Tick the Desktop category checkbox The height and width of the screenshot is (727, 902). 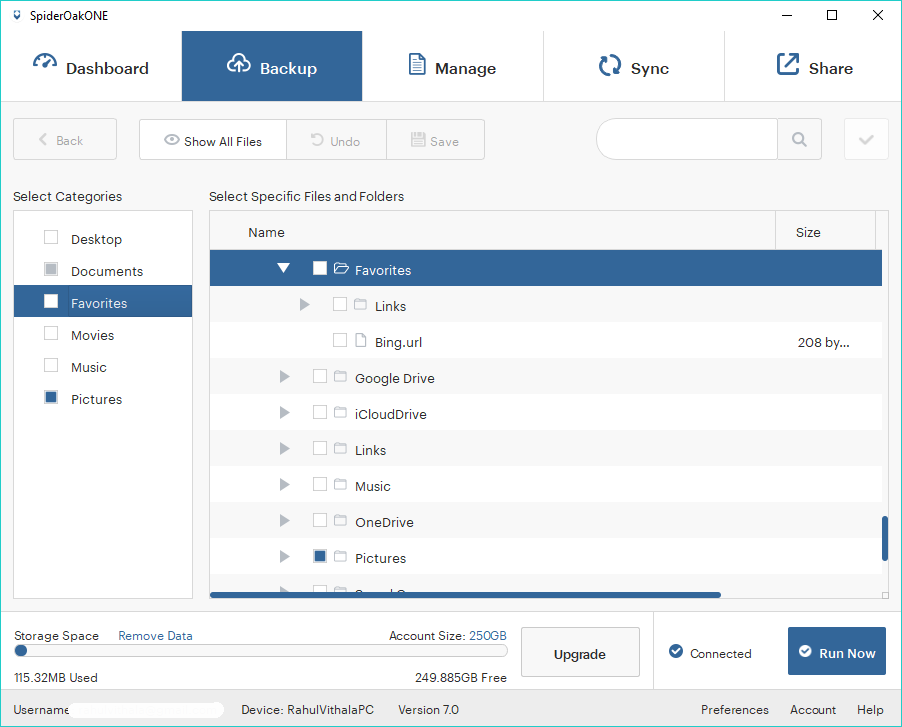51,237
